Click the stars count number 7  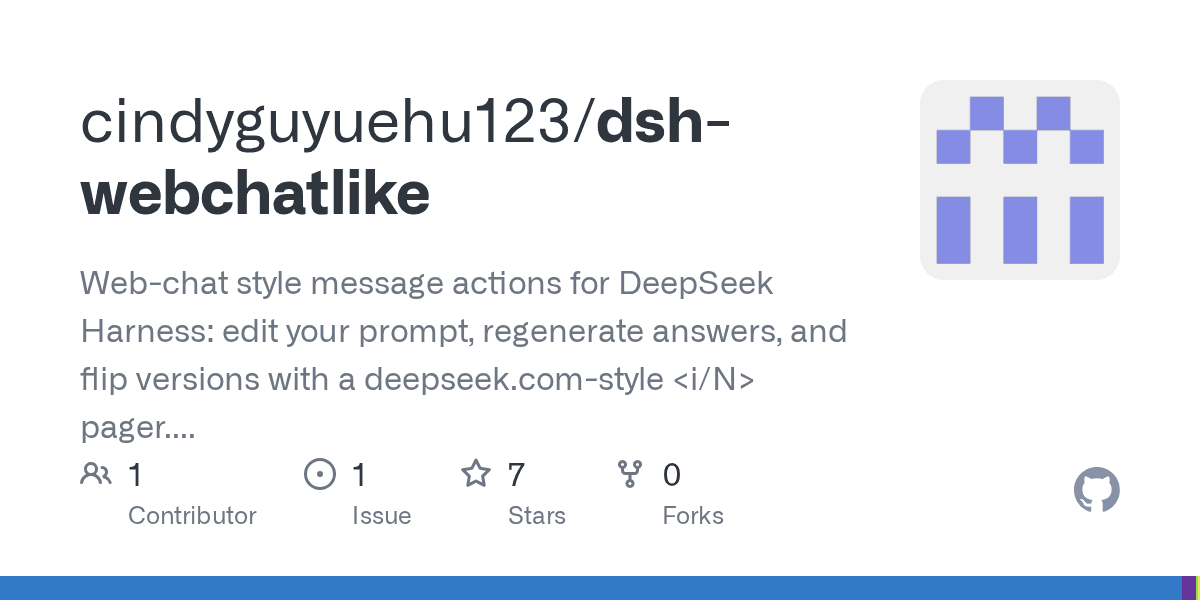516,475
